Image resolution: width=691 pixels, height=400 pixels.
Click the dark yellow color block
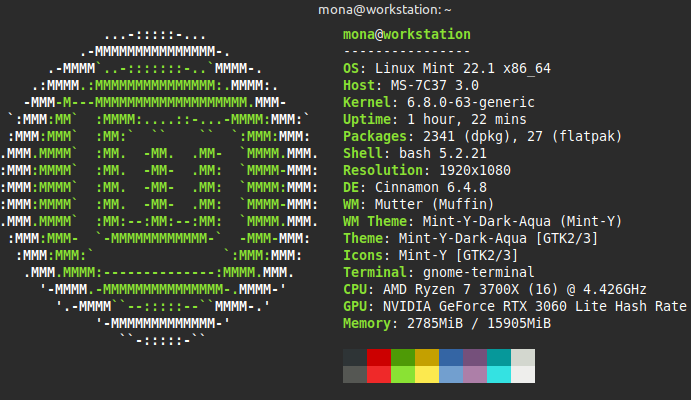click(x=427, y=358)
